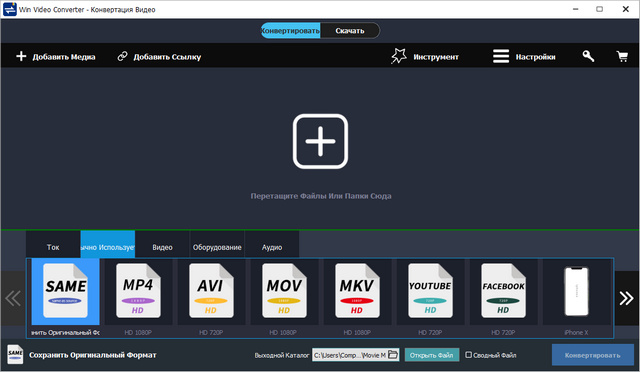Open the Настройки hamburger menu icon
Image resolution: width=640 pixels, height=372 pixels.
[501, 56]
